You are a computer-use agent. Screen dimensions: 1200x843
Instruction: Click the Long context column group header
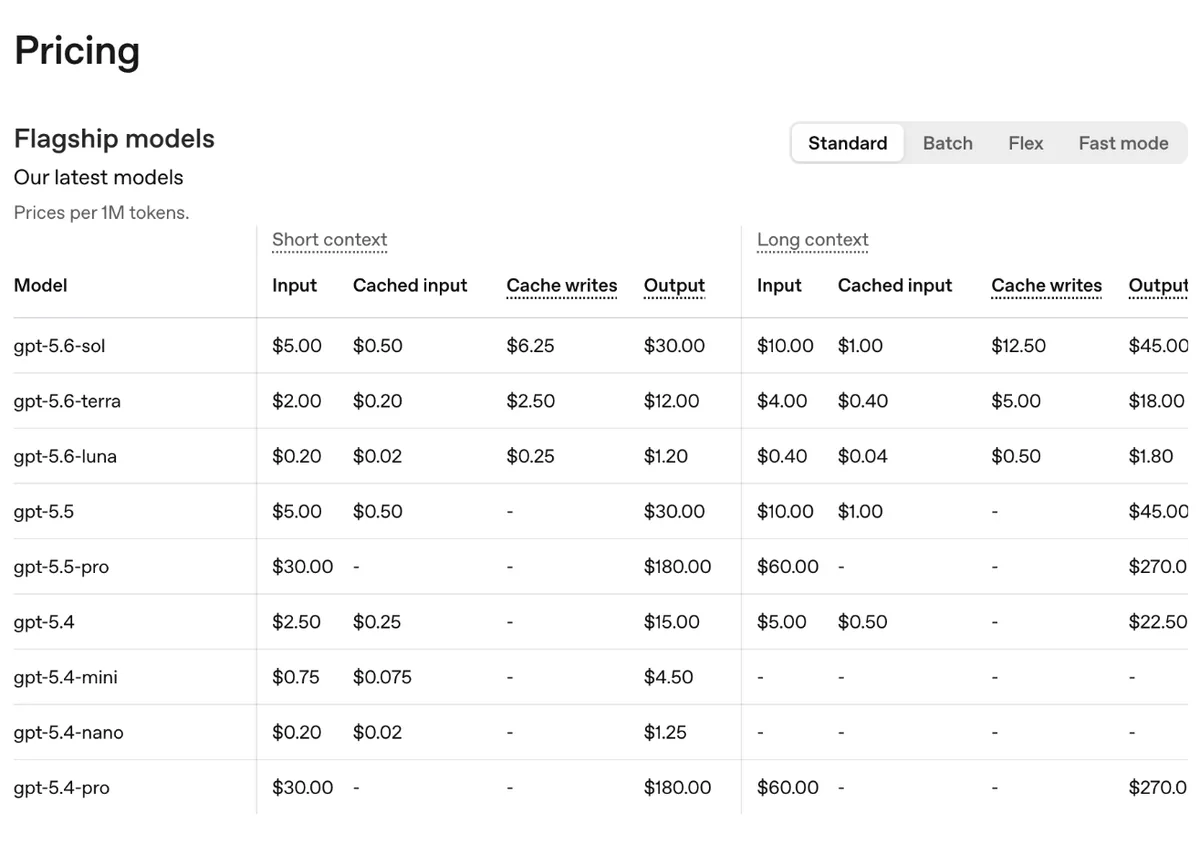pyautogui.click(x=812, y=240)
